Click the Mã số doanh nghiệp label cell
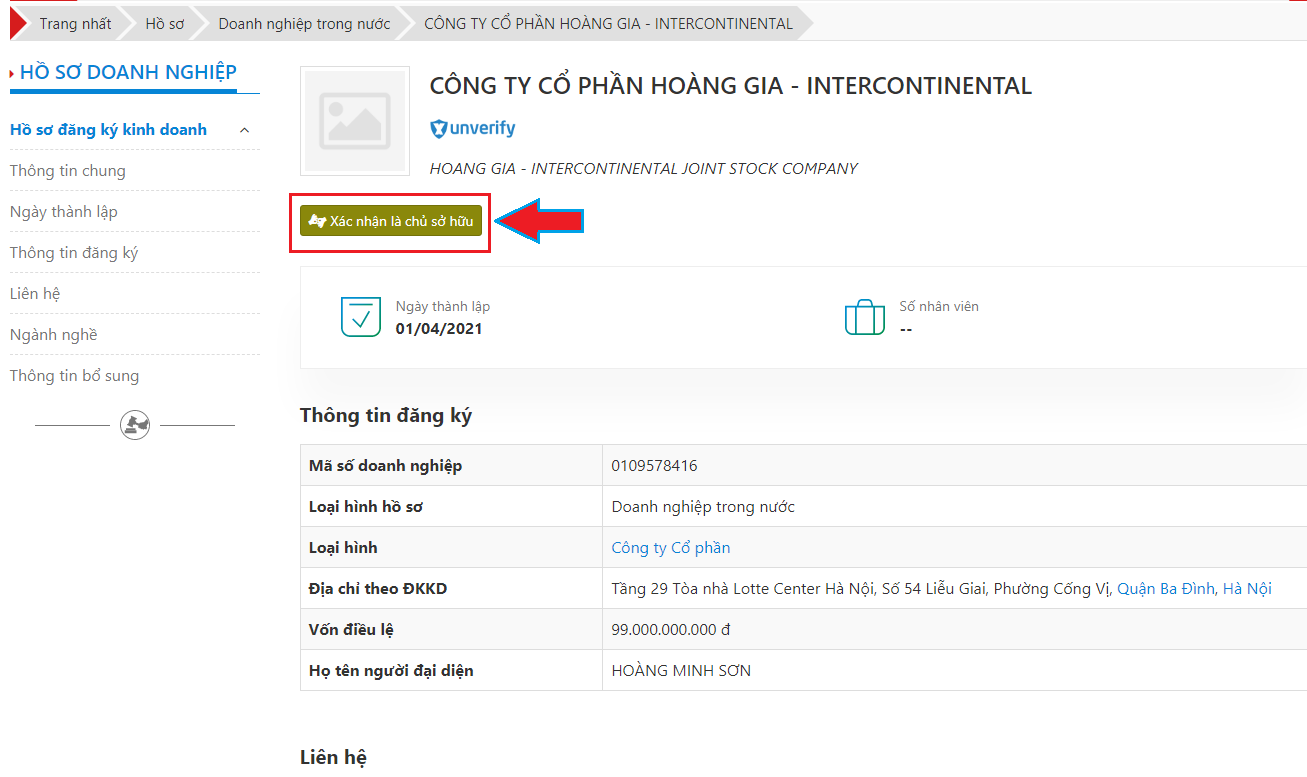The height and width of the screenshot is (777, 1307). coord(451,466)
